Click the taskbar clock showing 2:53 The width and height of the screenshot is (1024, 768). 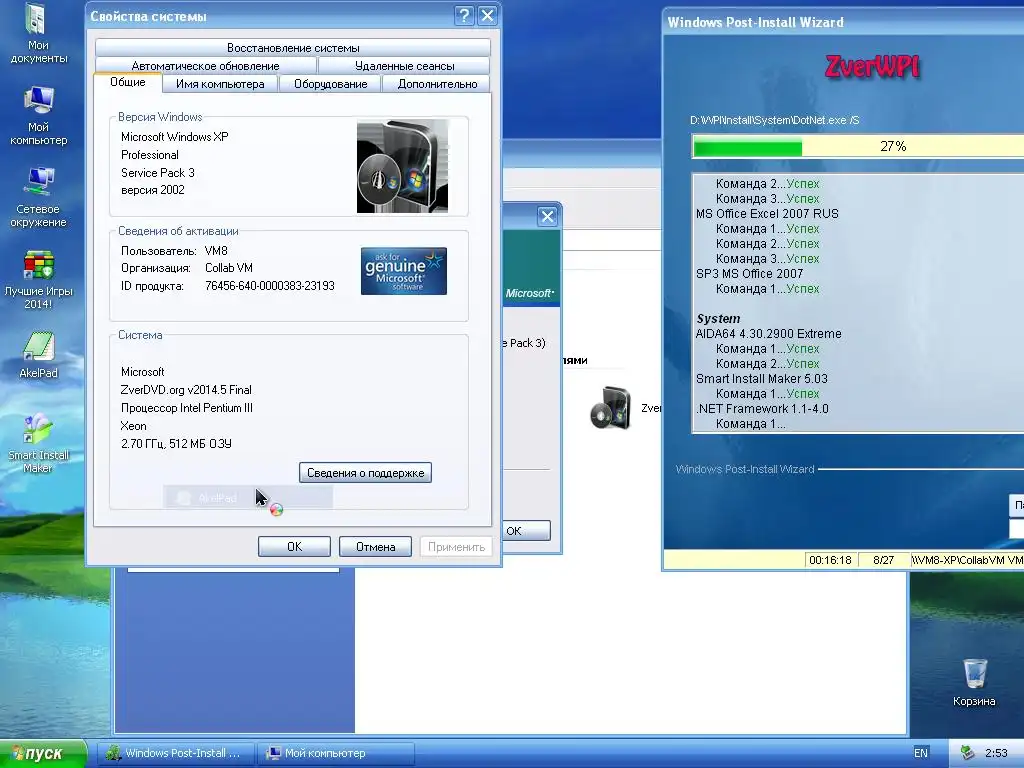click(996, 753)
